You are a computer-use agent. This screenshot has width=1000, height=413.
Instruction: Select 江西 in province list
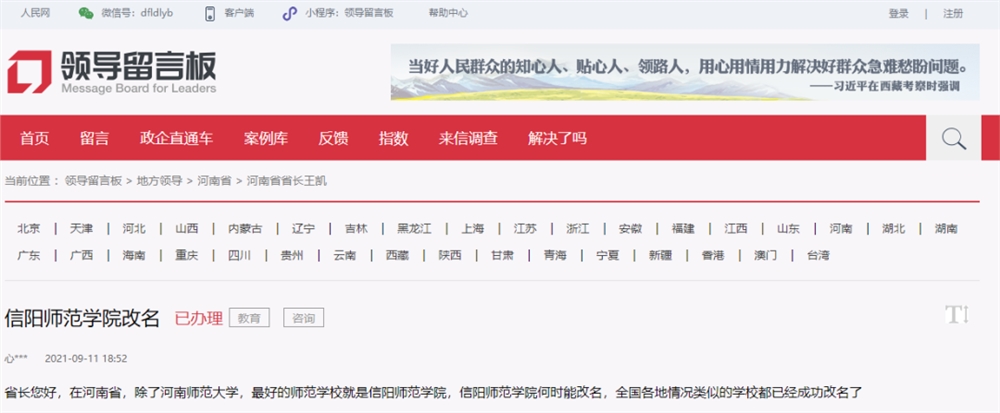point(736,228)
